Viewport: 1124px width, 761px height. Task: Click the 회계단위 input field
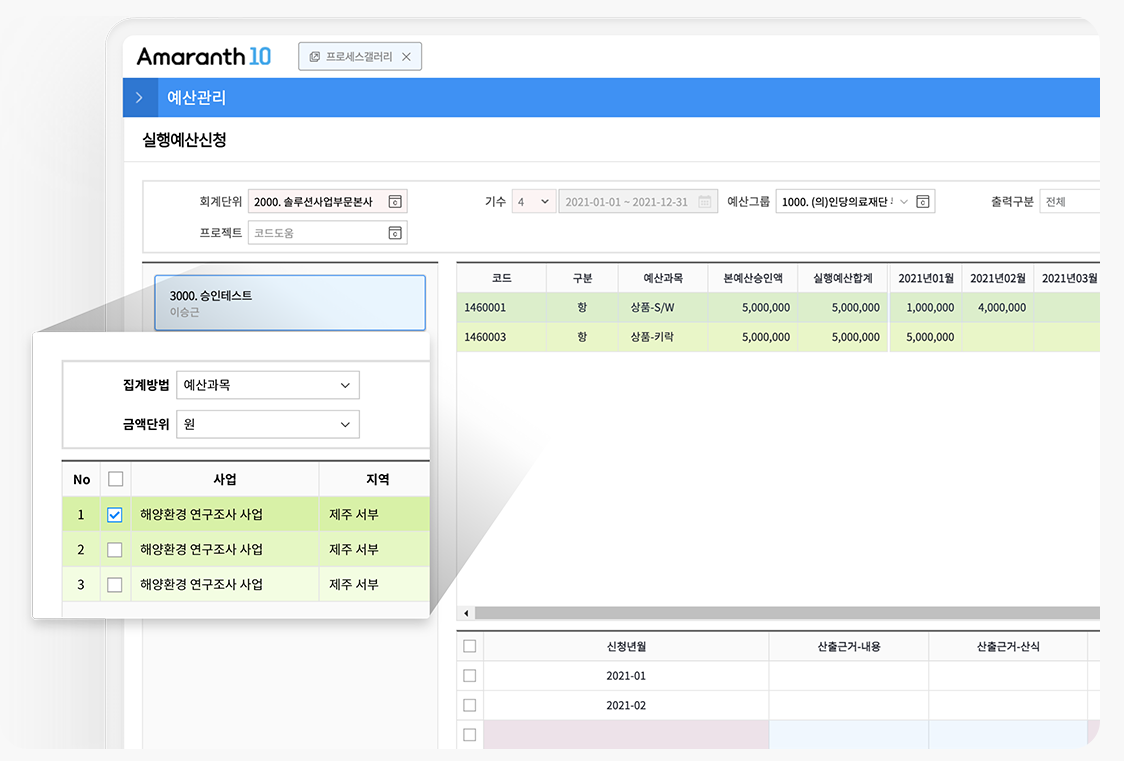[328, 201]
